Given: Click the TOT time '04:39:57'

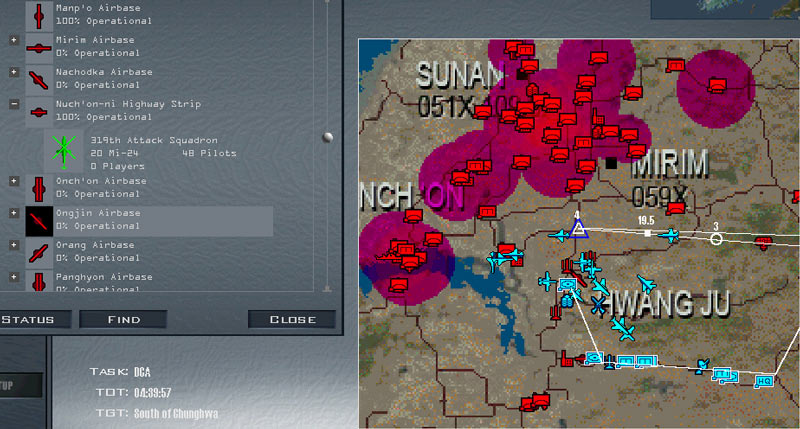Looking at the screenshot, I should click(153, 392).
